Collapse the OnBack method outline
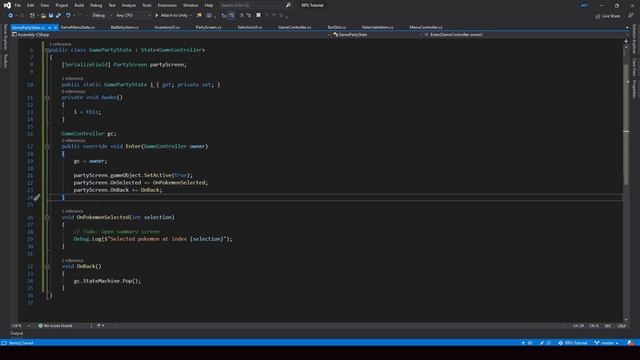The image size is (640, 360). pyautogui.click(x=47, y=267)
